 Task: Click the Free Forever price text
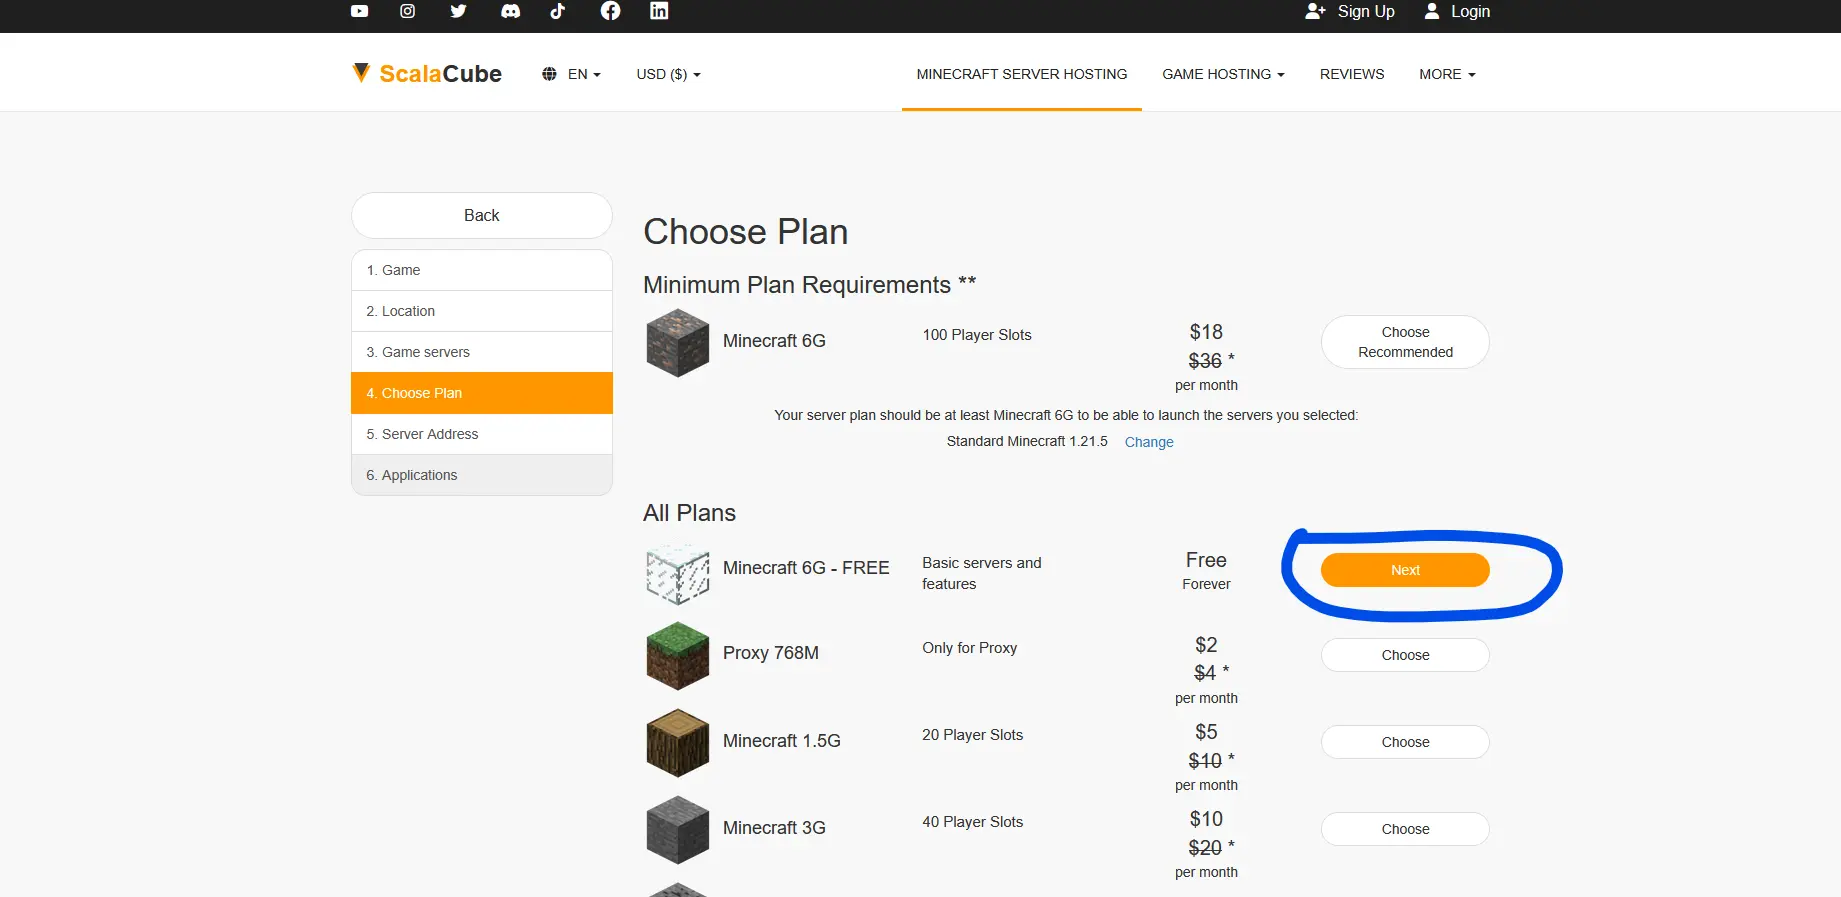click(1206, 570)
